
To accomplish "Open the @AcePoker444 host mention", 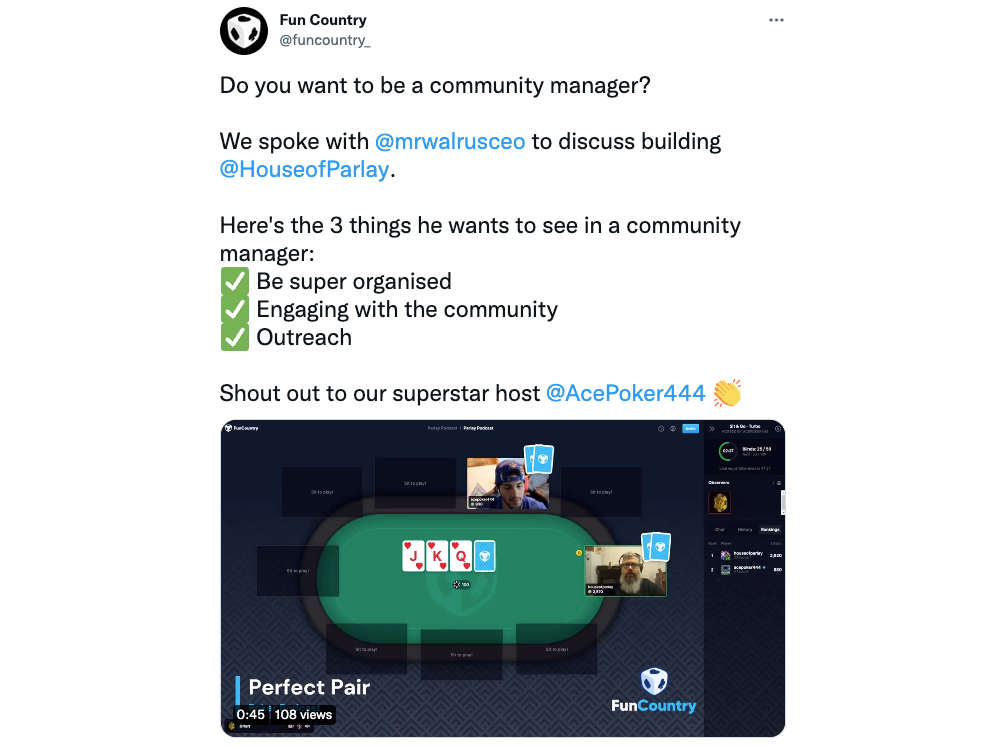I will point(626,393).
